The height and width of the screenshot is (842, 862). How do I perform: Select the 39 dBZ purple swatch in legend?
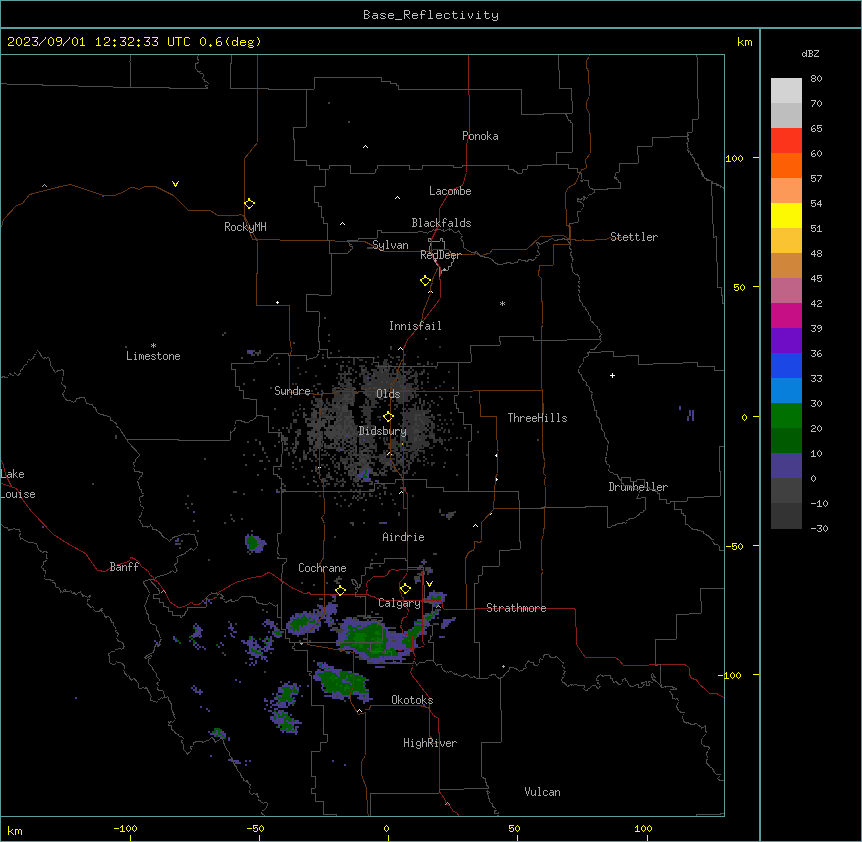pyautogui.click(x=786, y=341)
